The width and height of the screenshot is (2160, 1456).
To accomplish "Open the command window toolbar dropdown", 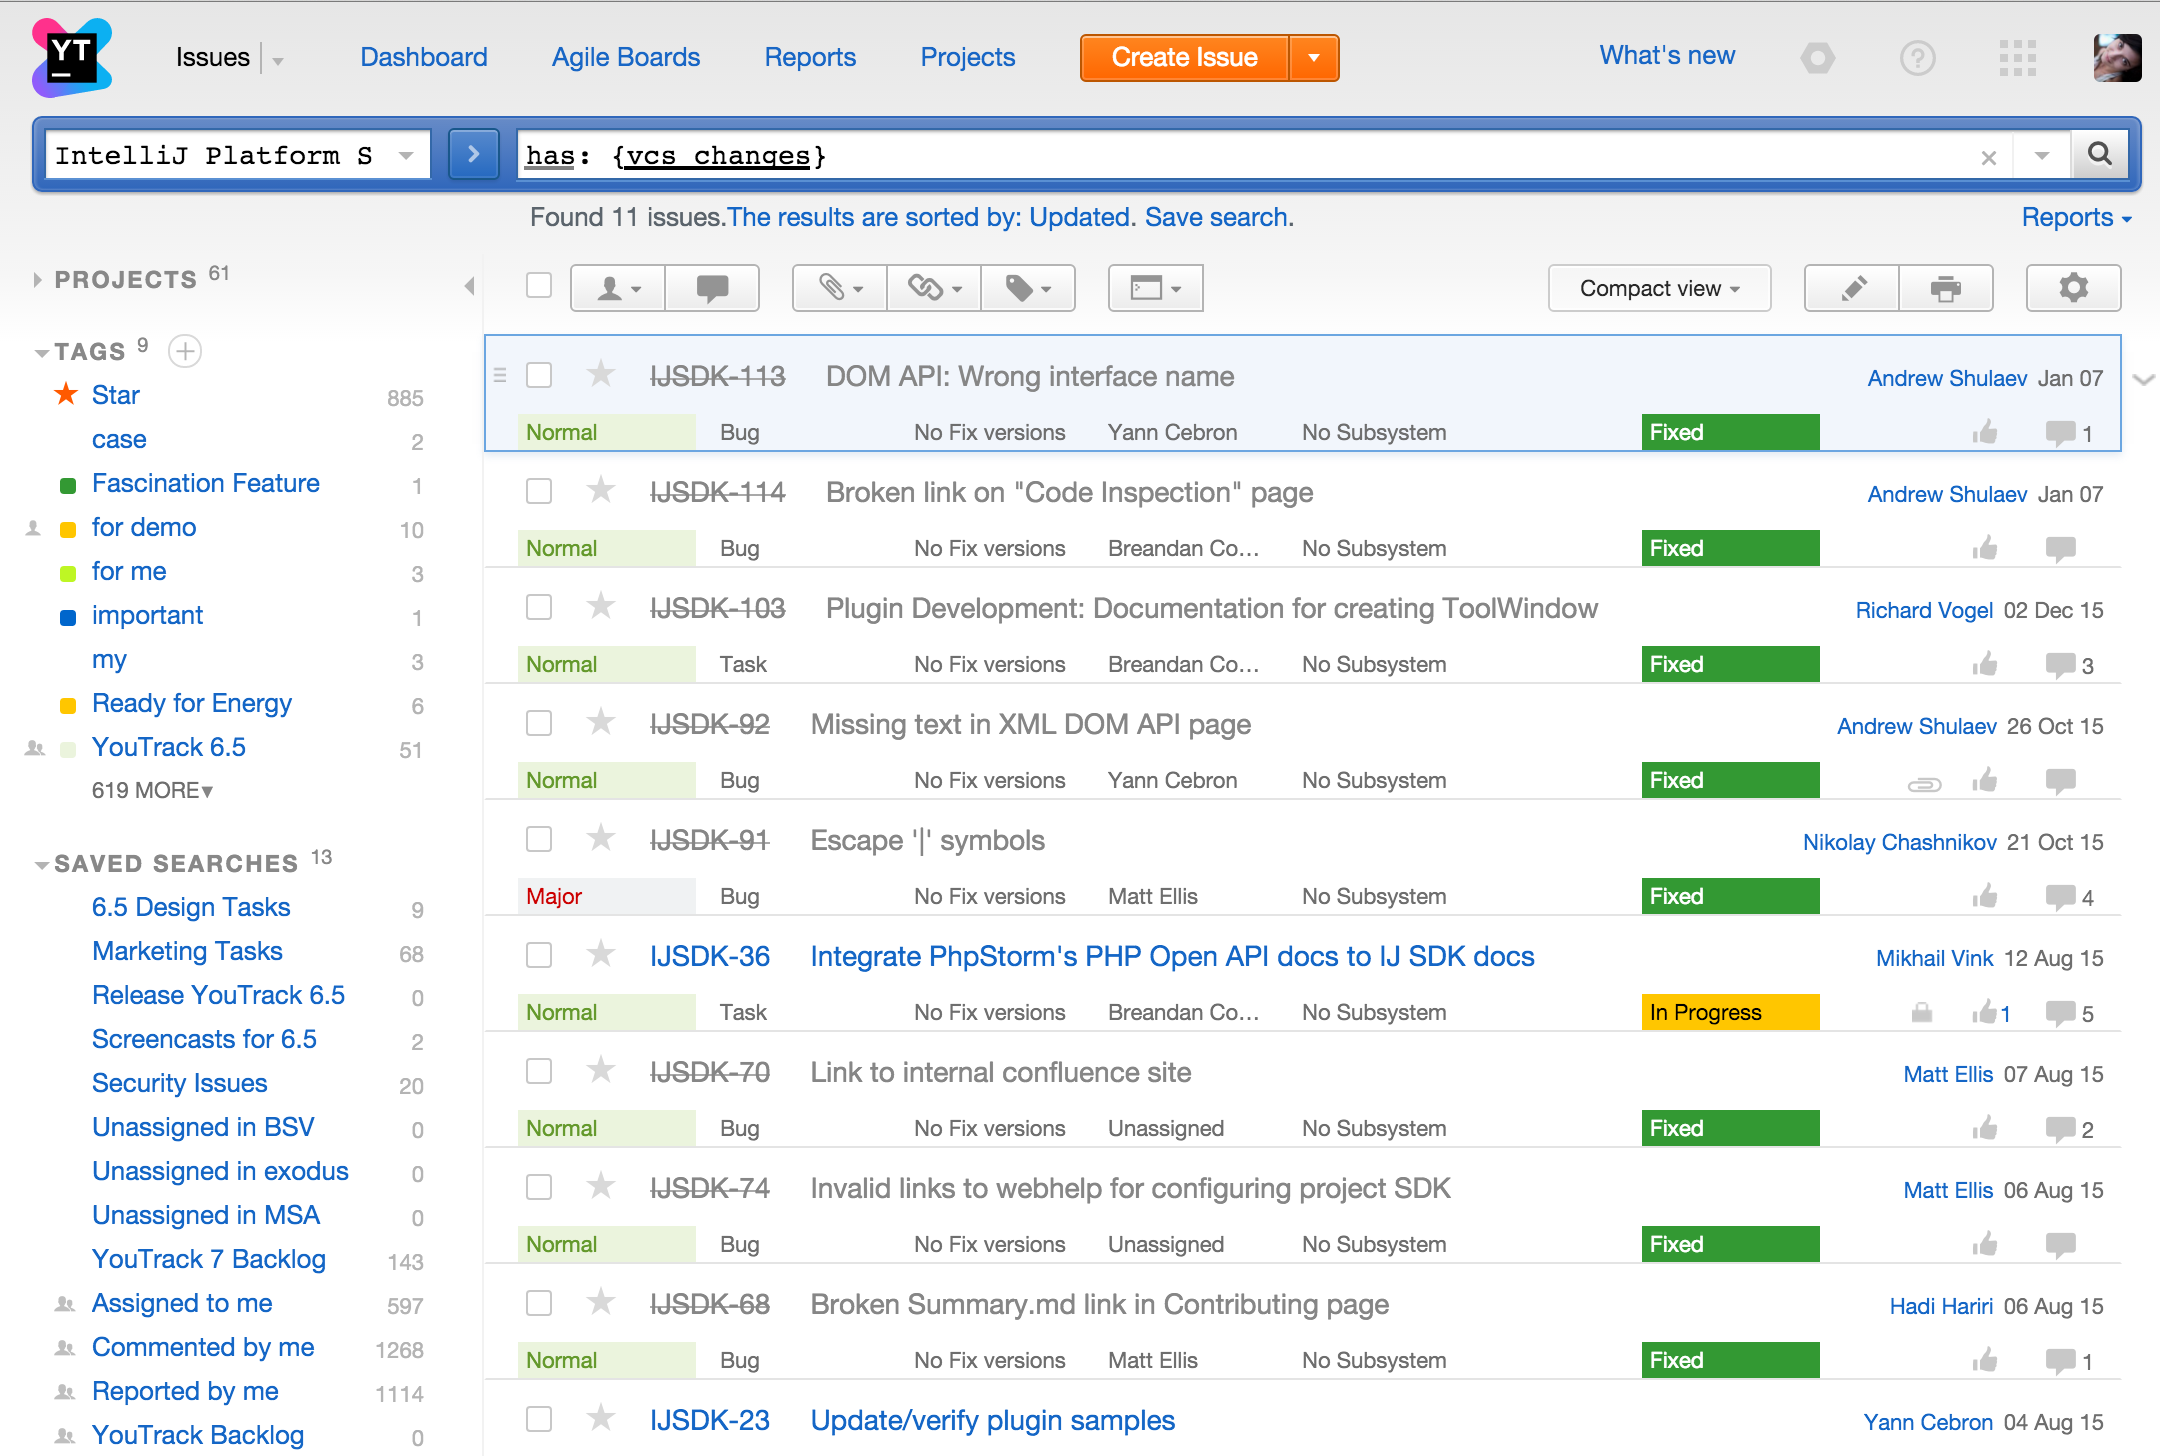I will pos(1156,288).
